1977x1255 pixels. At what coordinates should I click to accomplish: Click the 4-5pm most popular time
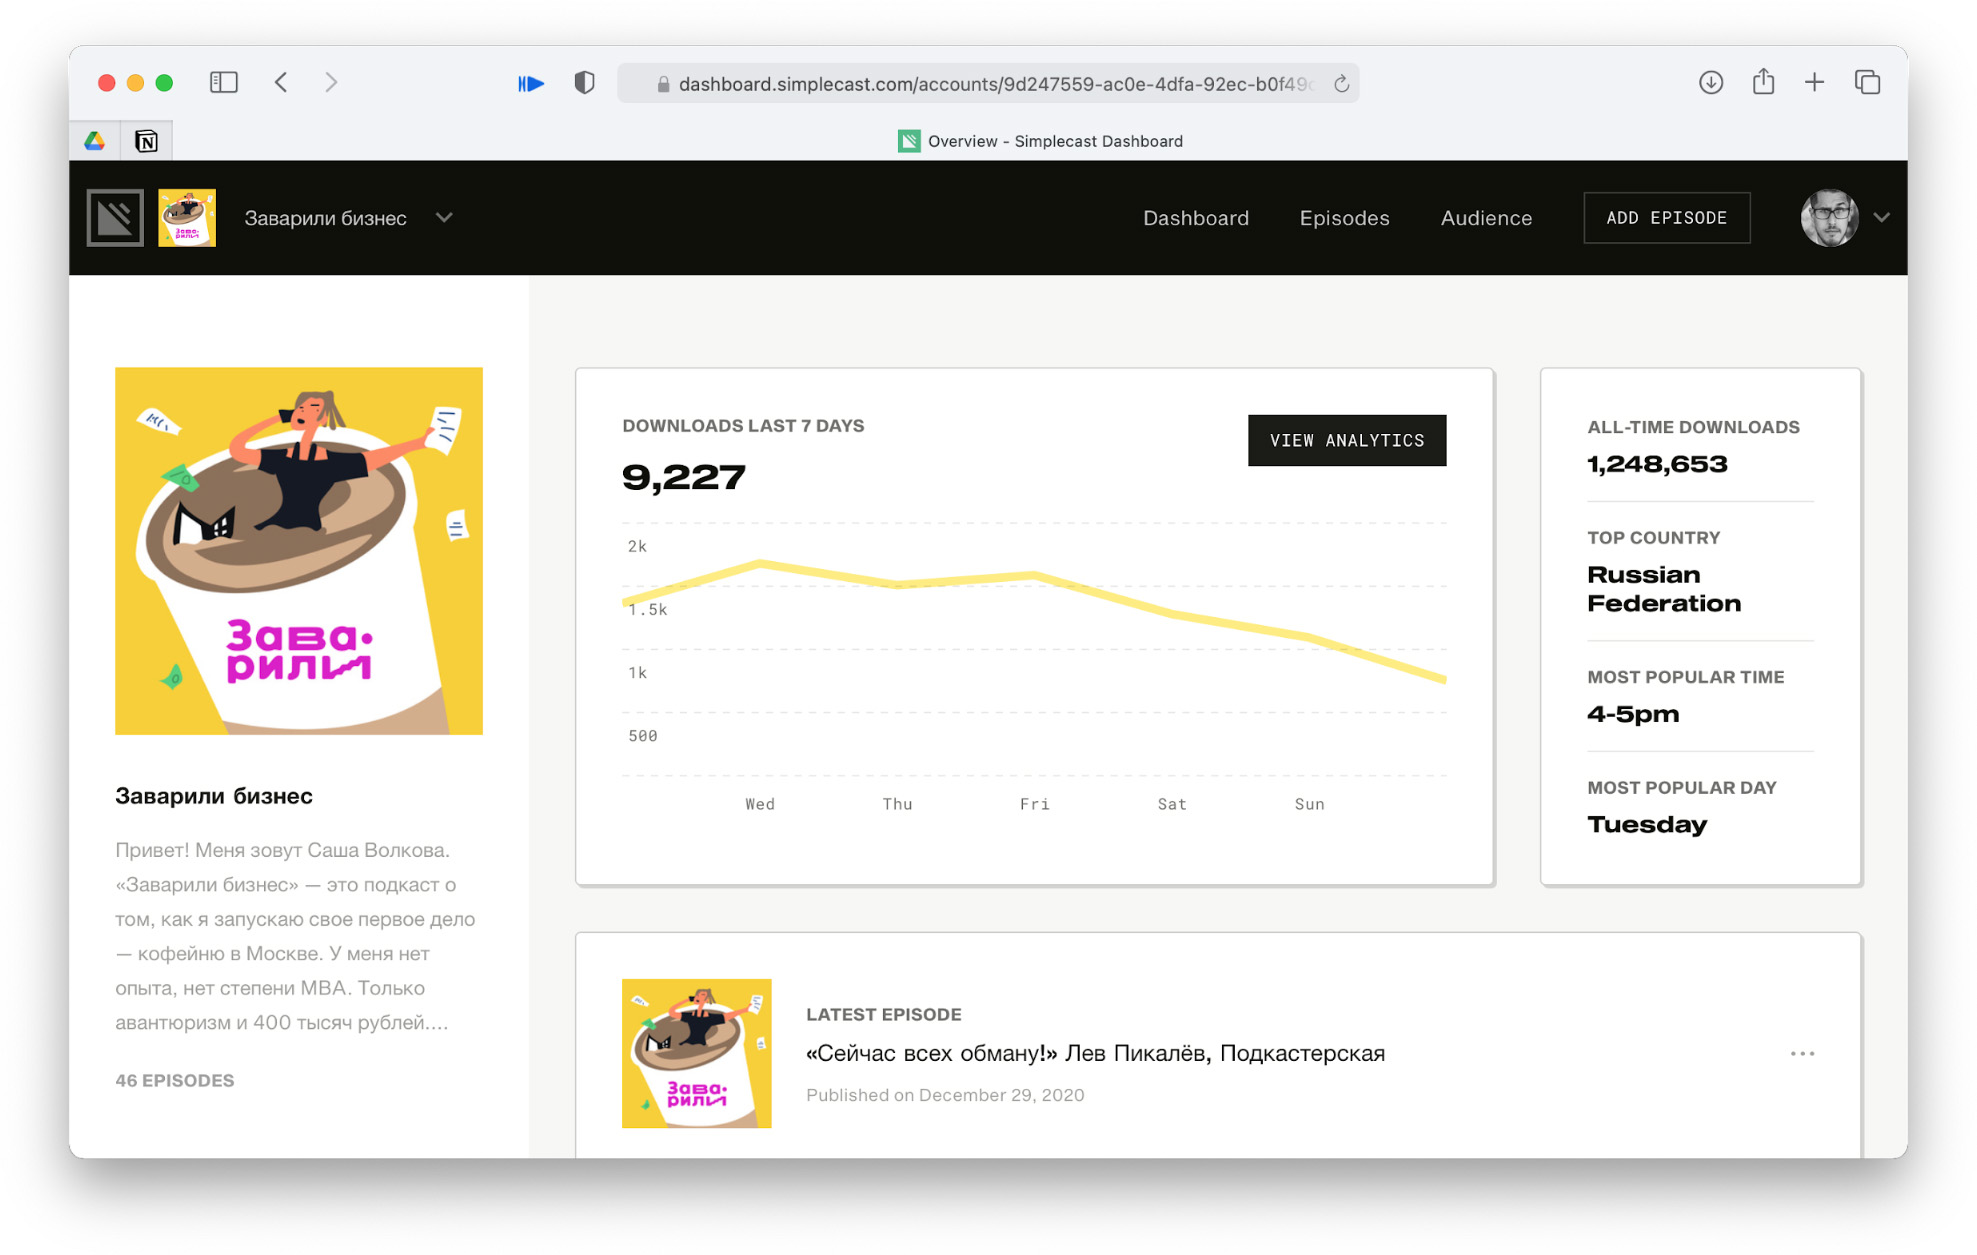(1633, 714)
